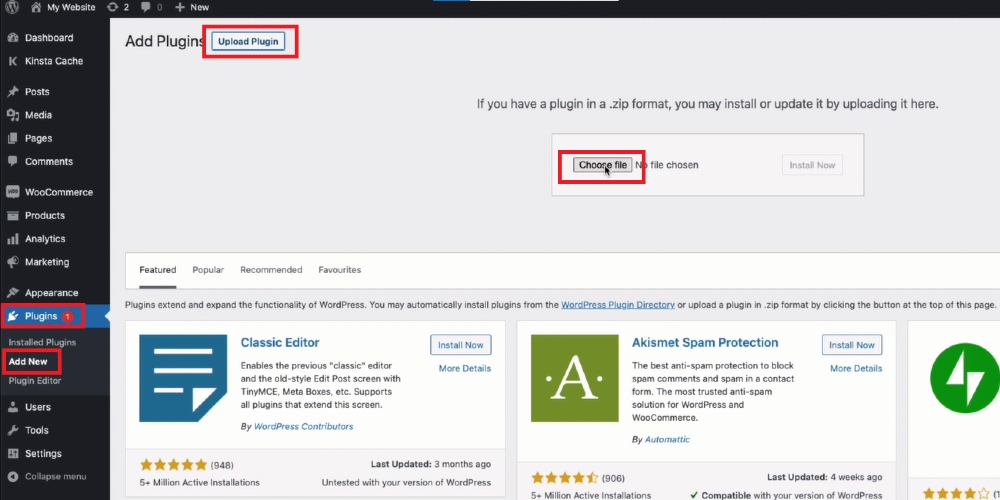Click the Products box icon
Image resolution: width=1000 pixels, height=500 pixels.
coord(12,216)
